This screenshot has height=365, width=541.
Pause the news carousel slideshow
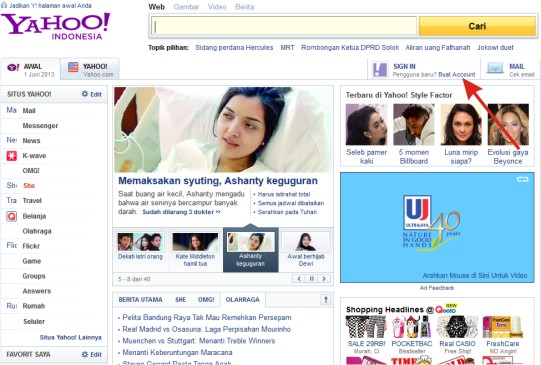[312, 278]
